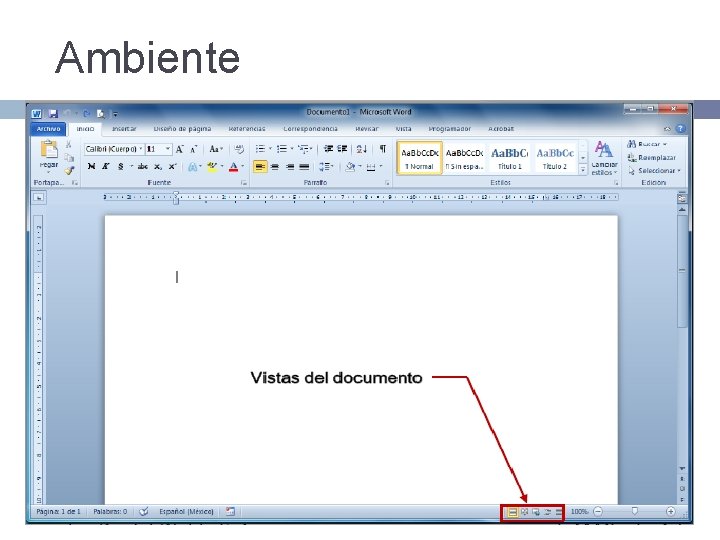Toggle Superscript formatting
Image resolution: width=720 pixels, height=540 pixels.
coord(172,167)
